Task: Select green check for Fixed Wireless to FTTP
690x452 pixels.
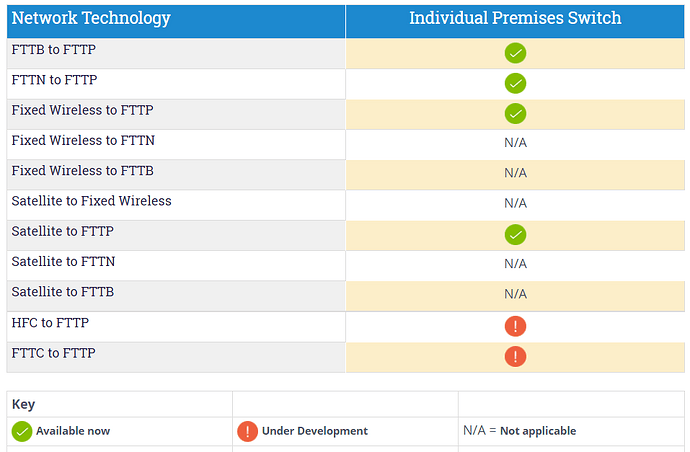Action: coord(515,114)
